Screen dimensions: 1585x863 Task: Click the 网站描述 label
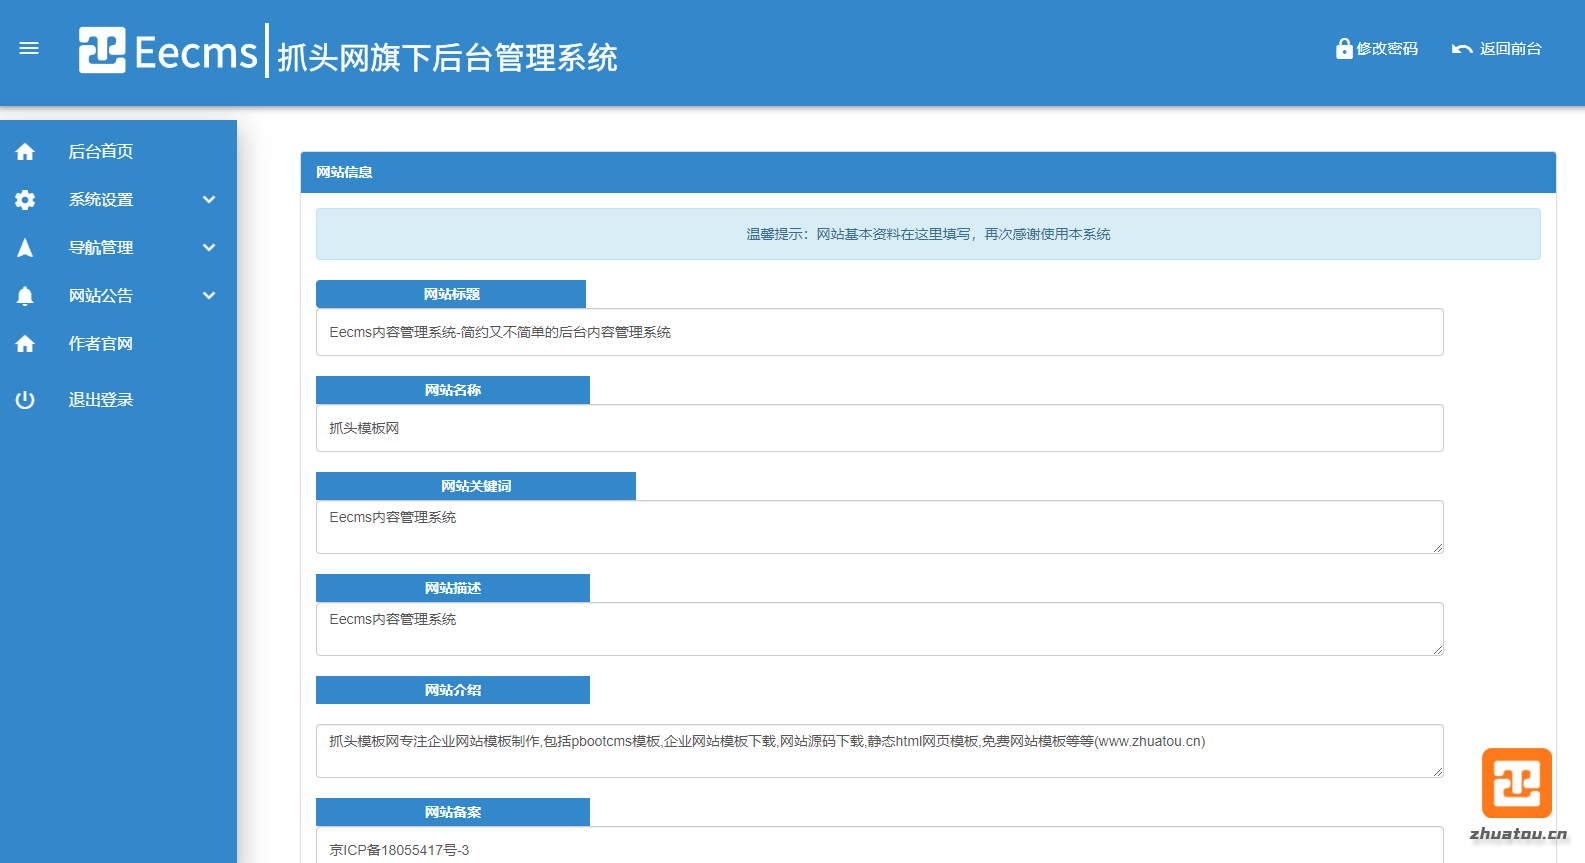453,588
